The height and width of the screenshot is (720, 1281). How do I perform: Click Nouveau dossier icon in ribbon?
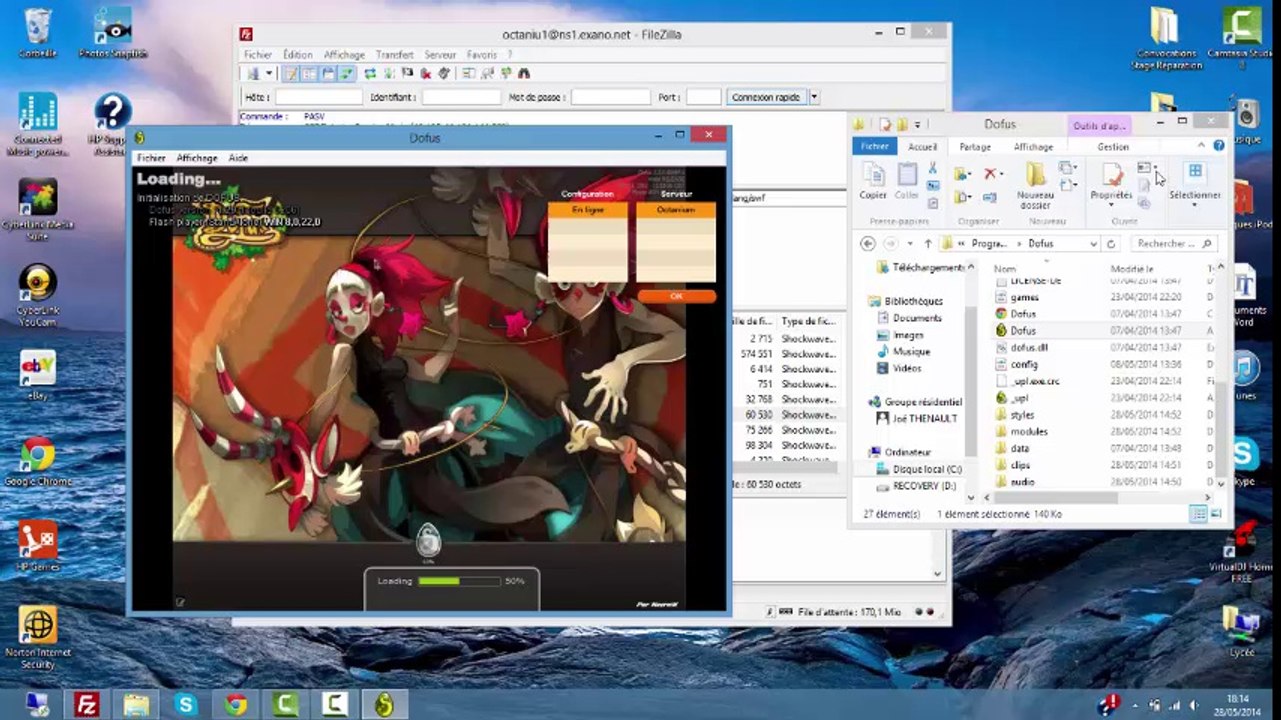pos(1036,186)
